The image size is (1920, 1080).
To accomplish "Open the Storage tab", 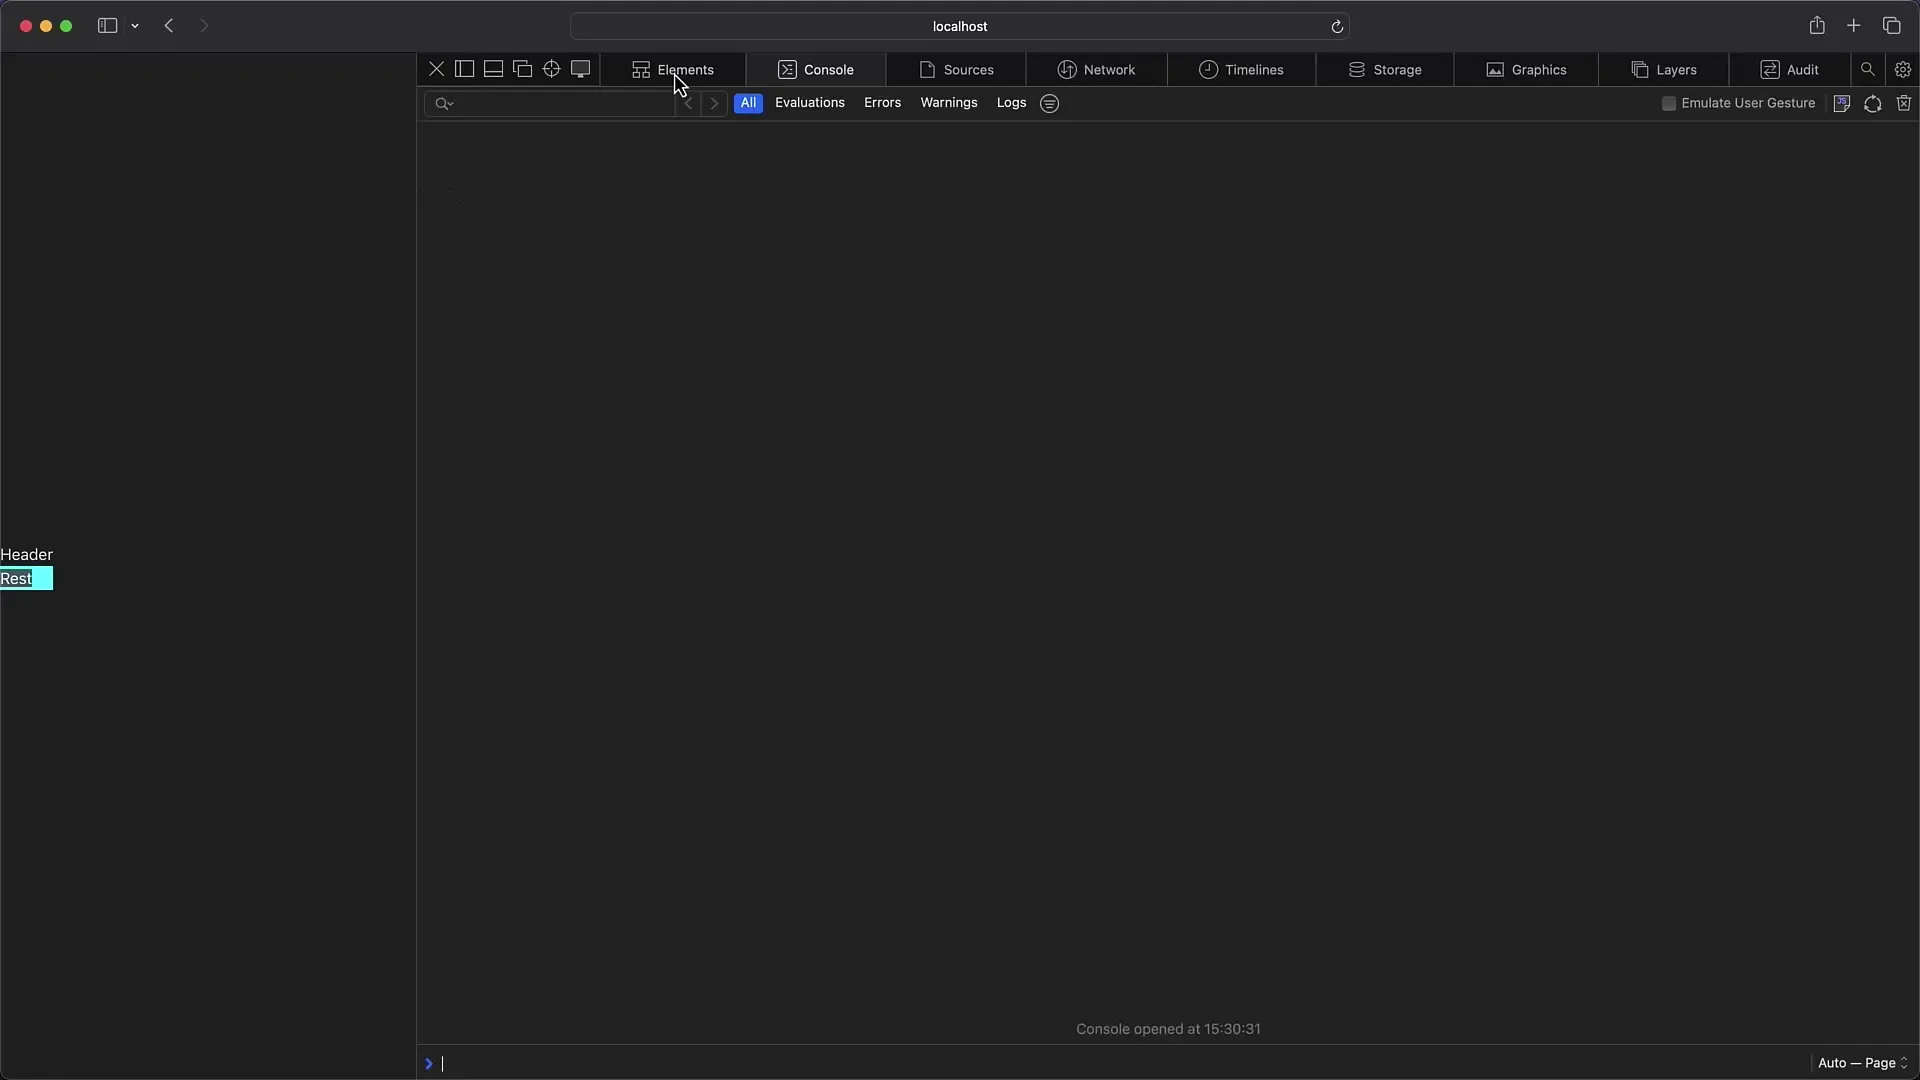I will click(x=1385, y=70).
